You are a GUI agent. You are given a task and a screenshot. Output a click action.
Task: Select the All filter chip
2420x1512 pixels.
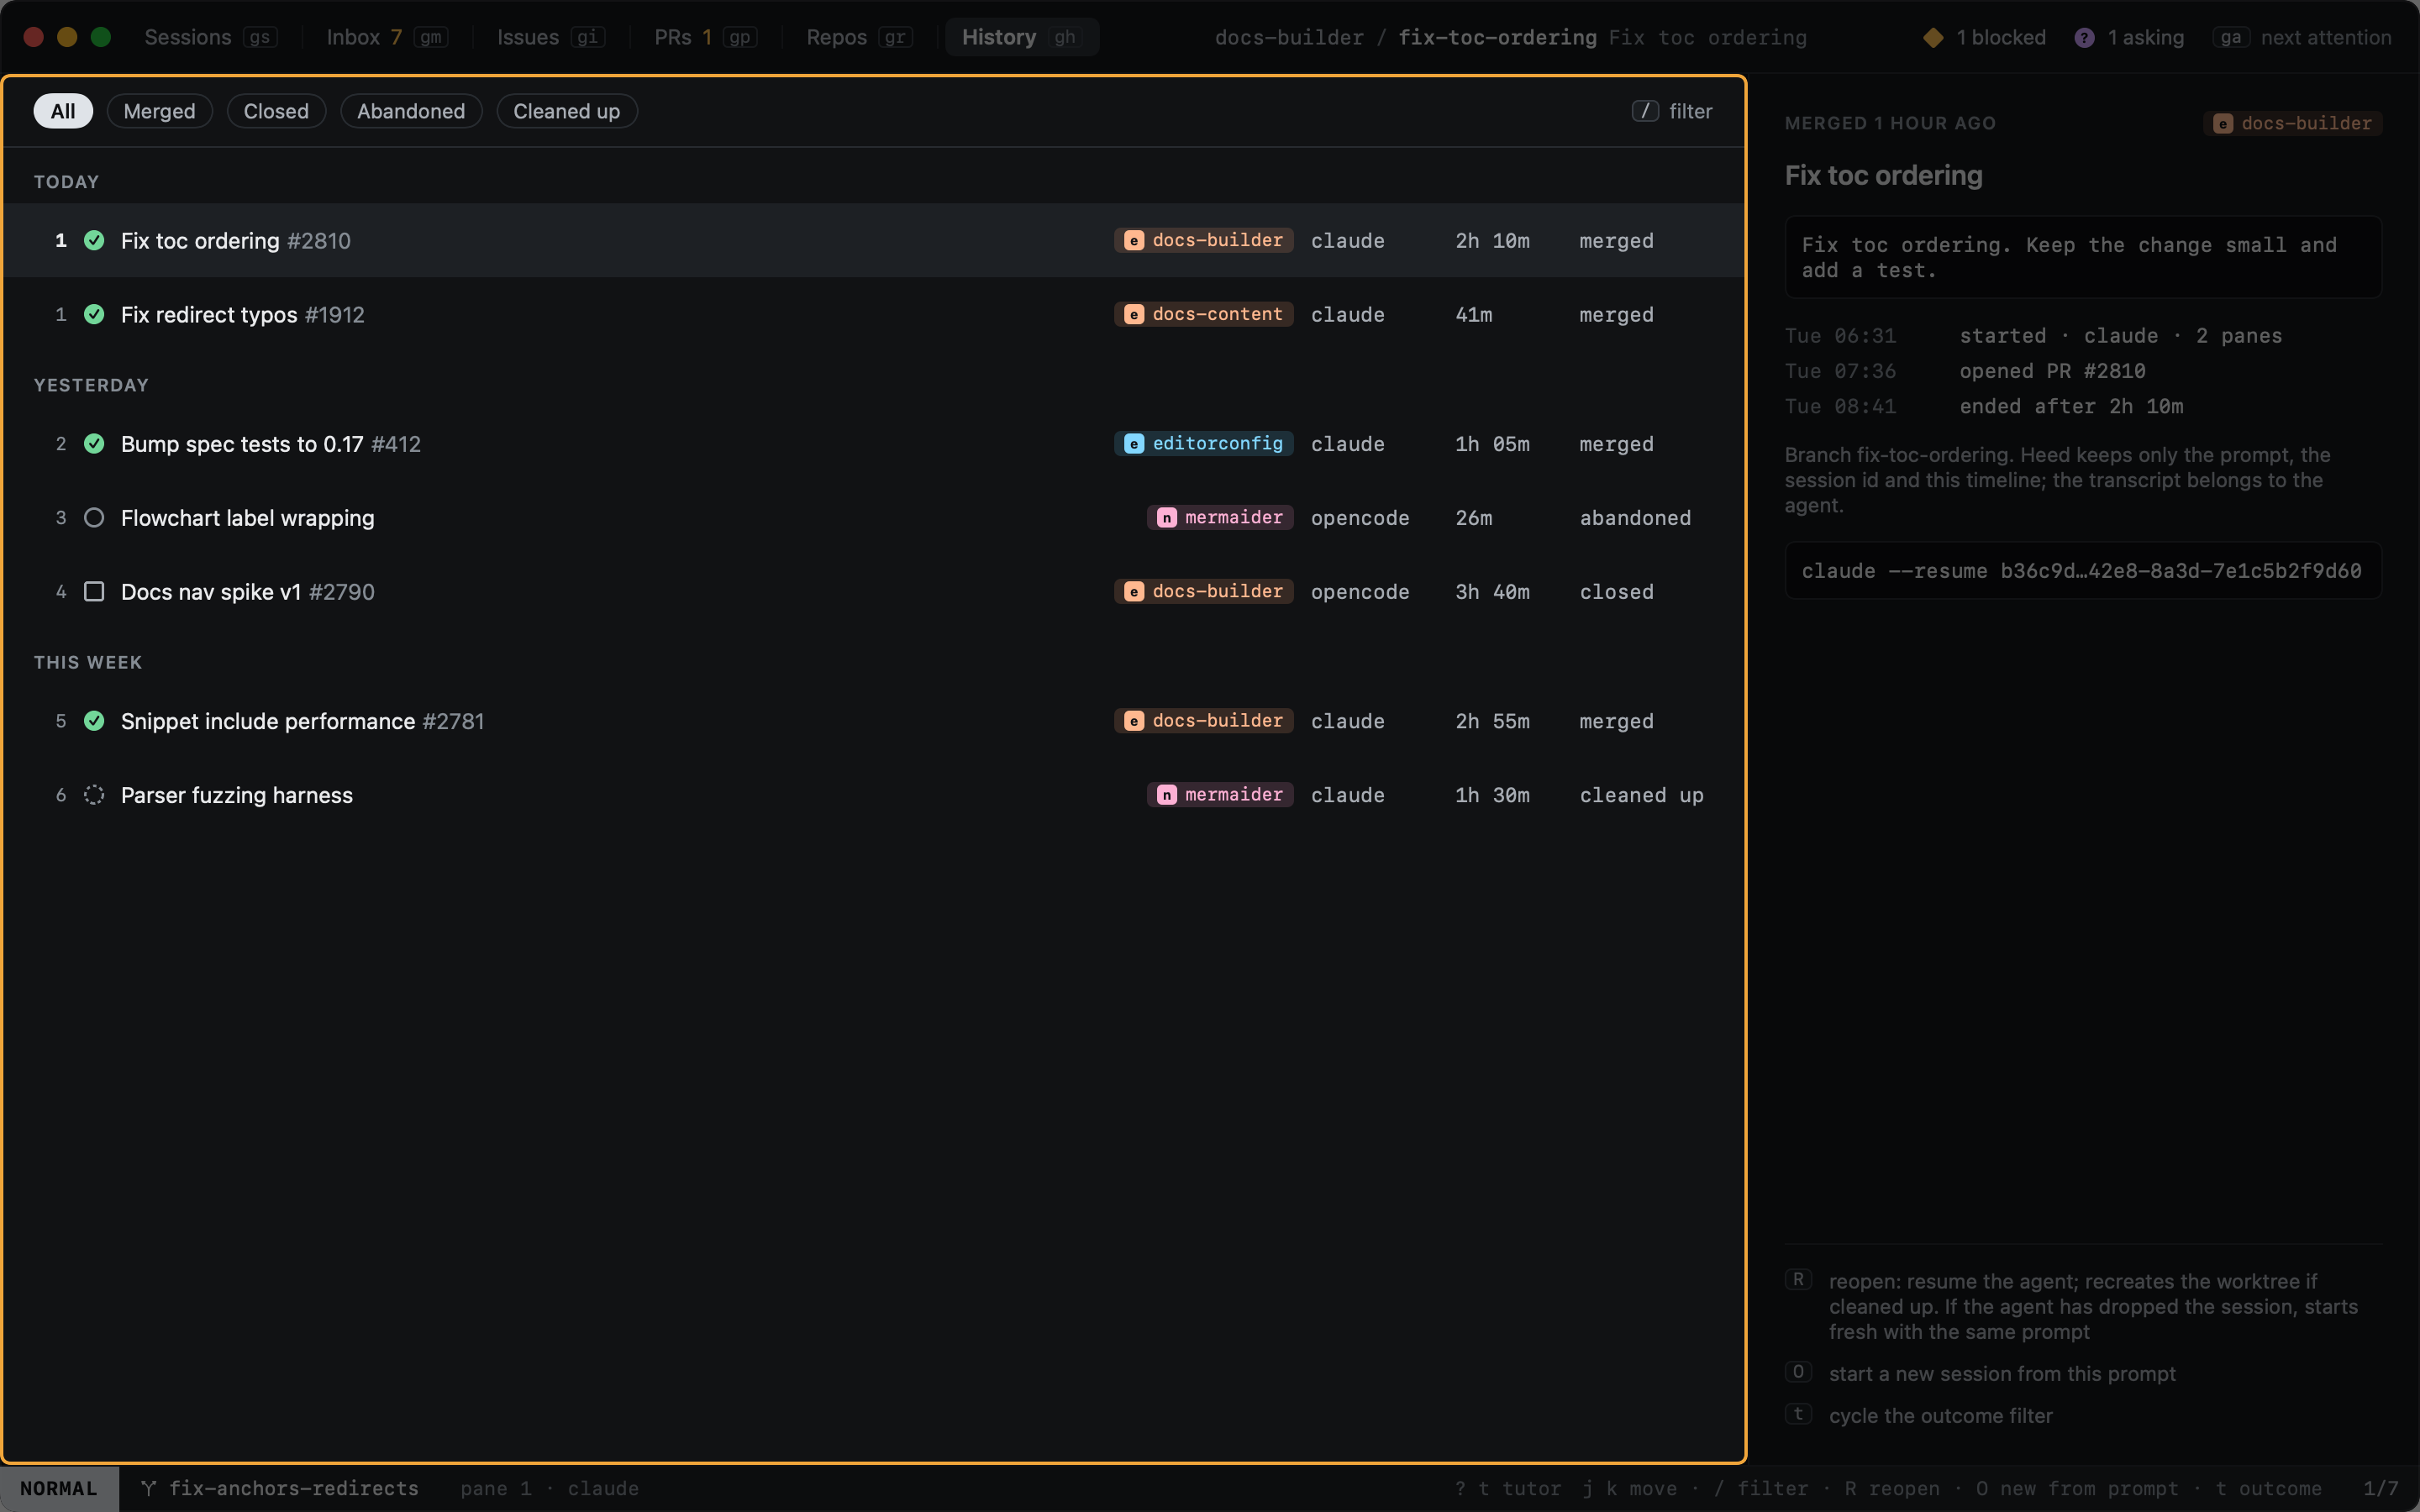click(63, 110)
